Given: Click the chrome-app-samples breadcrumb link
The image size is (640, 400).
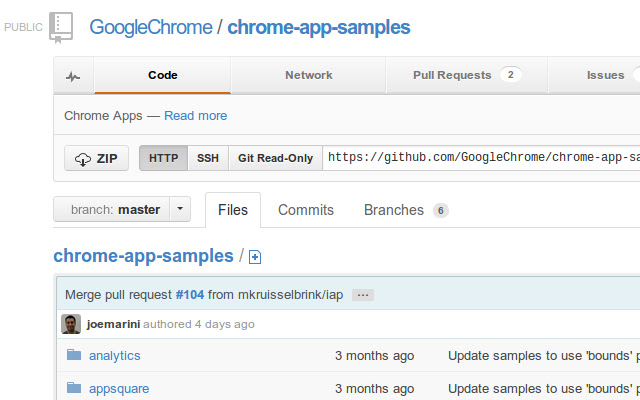Looking at the screenshot, I should tap(143, 256).
